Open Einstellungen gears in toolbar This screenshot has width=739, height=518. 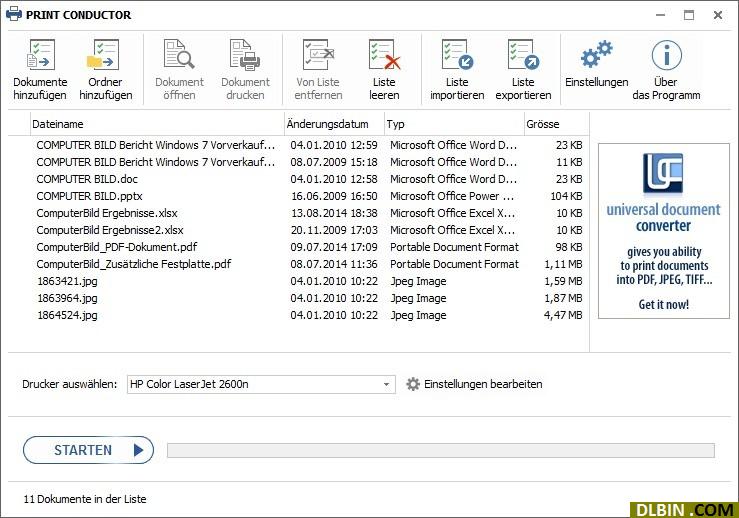click(x=596, y=56)
